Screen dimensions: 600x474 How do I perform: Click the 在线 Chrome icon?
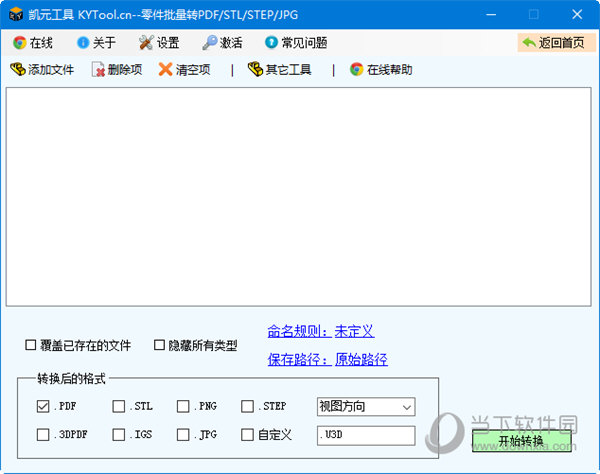tap(20, 42)
